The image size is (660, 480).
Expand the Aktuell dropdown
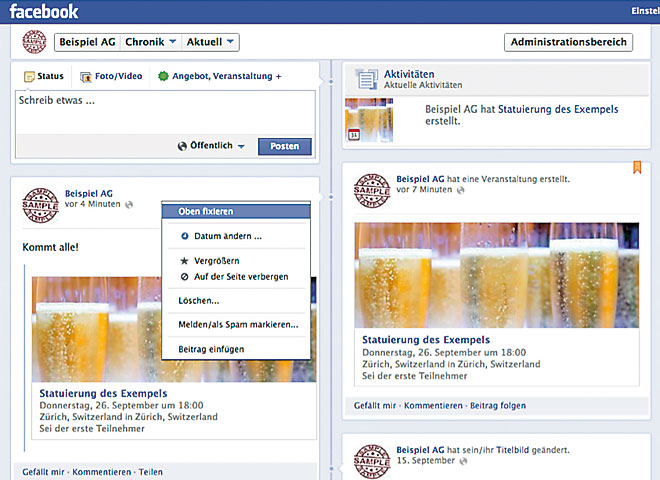tap(210, 42)
